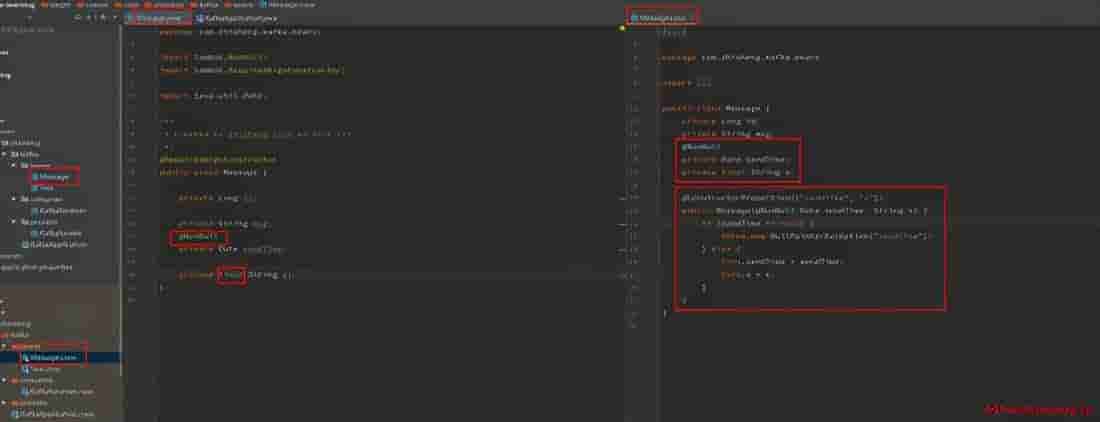This screenshot has height=422, width=1100.
Task: Switch to the KafkaApplication.java editor tab
Action: [x=240, y=18]
